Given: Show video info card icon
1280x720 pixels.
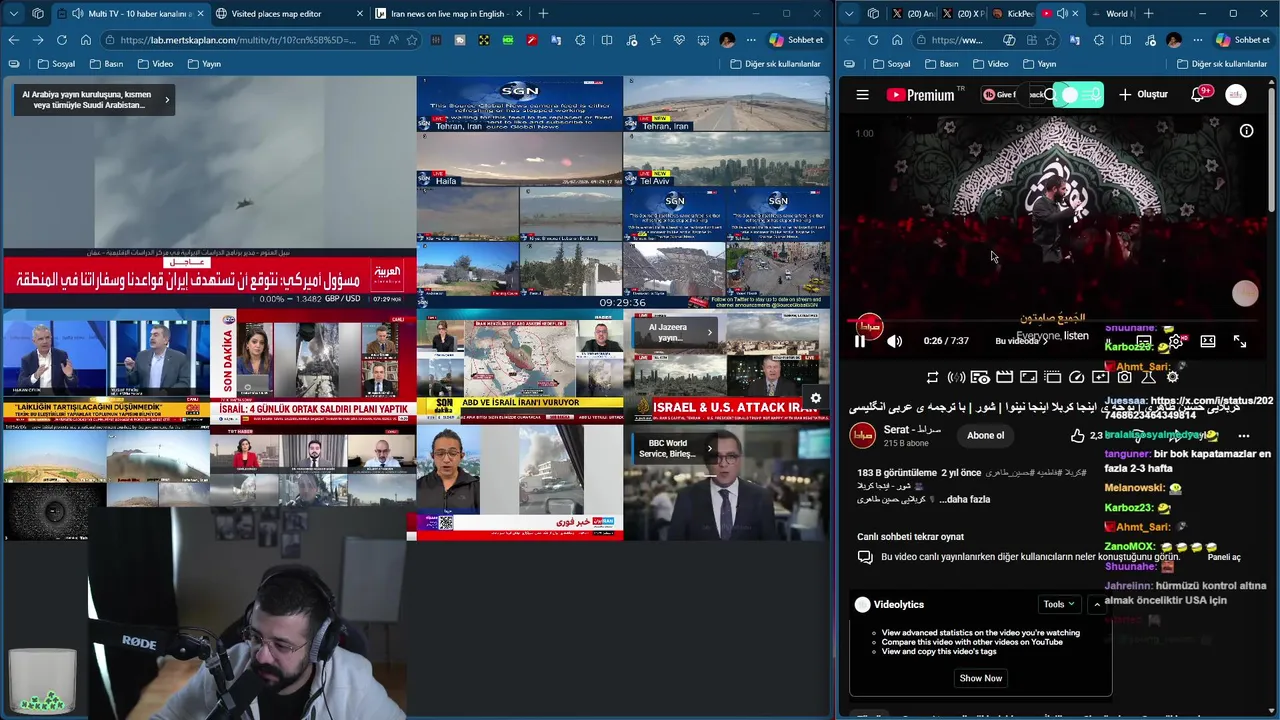Looking at the screenshot, I should [x=1246, y=131].
